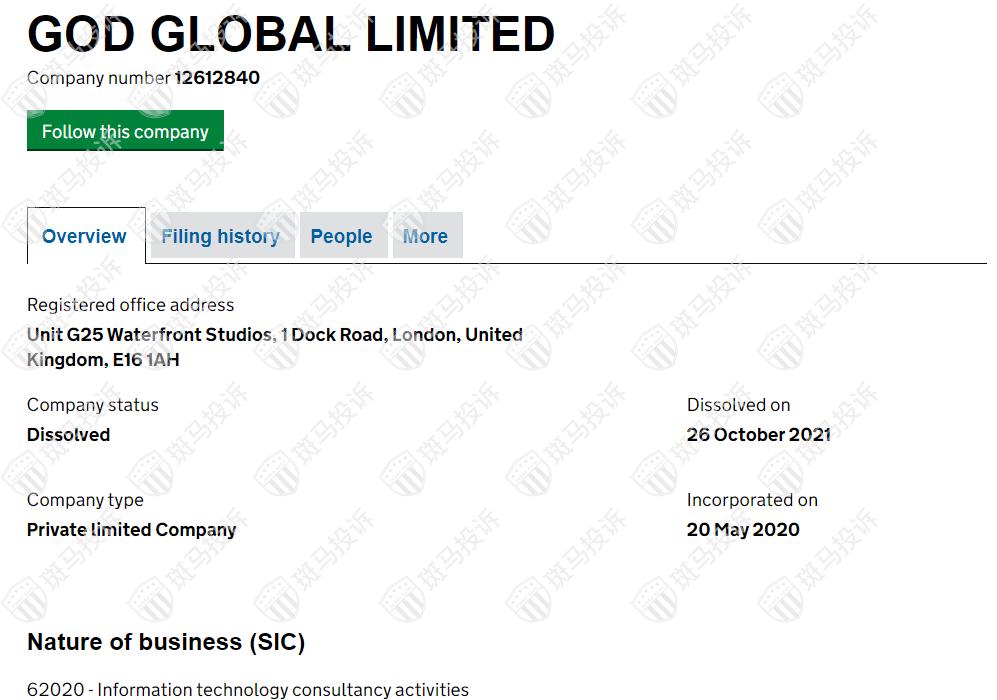Click the Dissolved on label
The image size is (997, 700).
[738, 405]
